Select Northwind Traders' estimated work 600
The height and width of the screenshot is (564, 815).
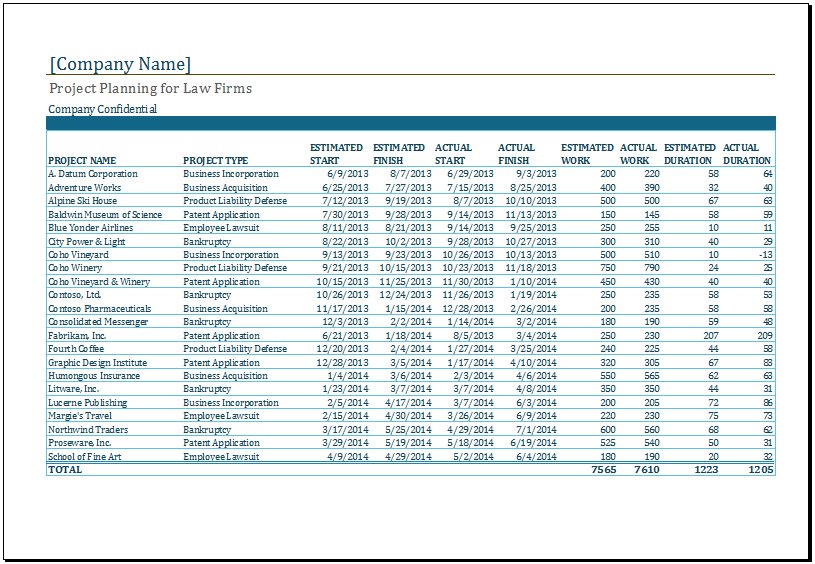click(608, 430)
